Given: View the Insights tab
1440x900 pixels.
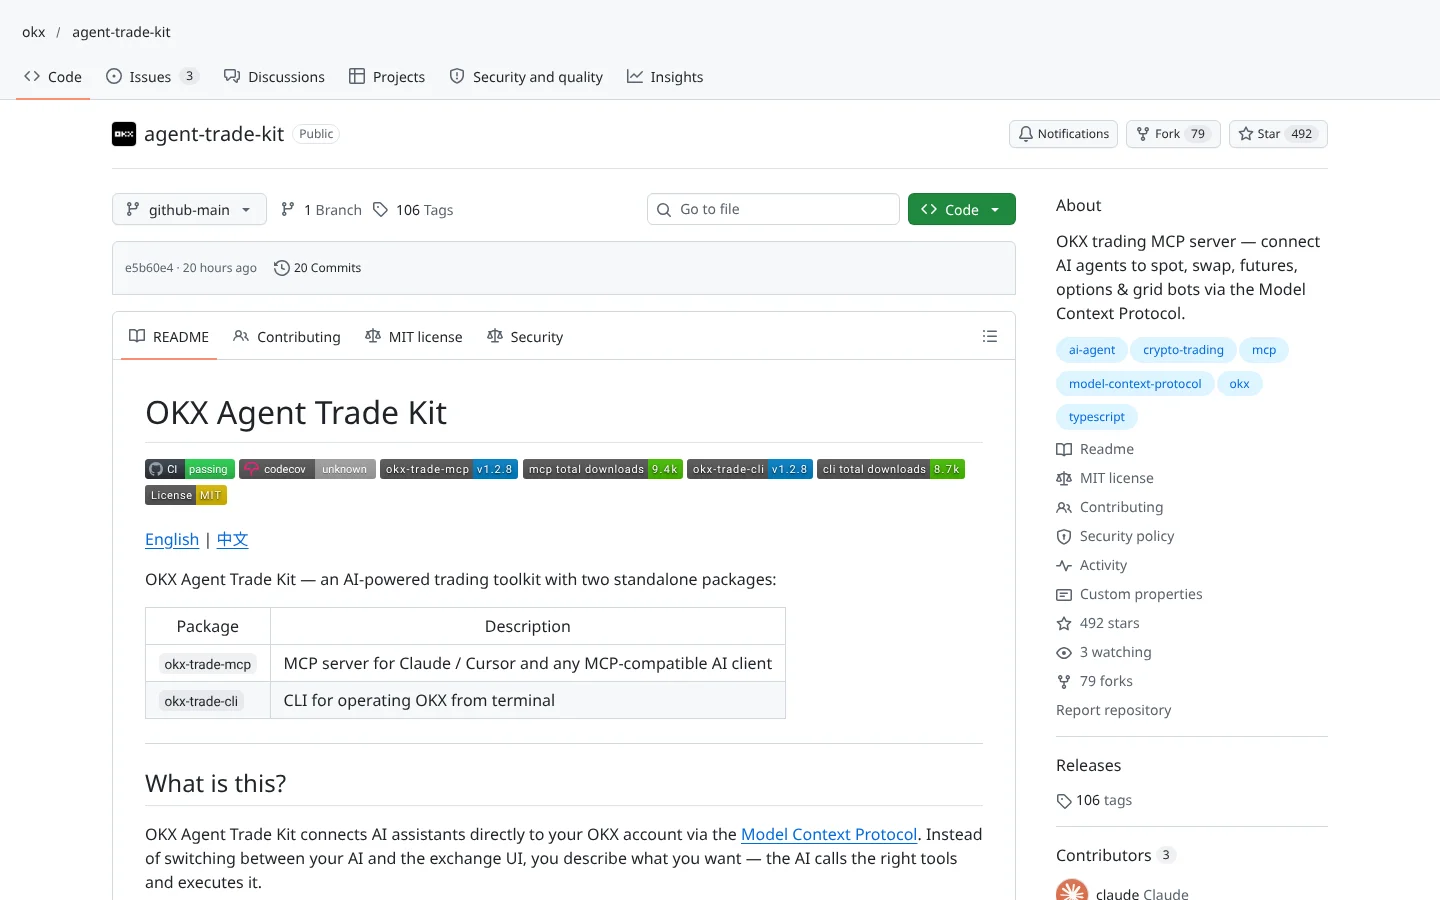Looking at the screenshot, I should (x=665, y=77).
